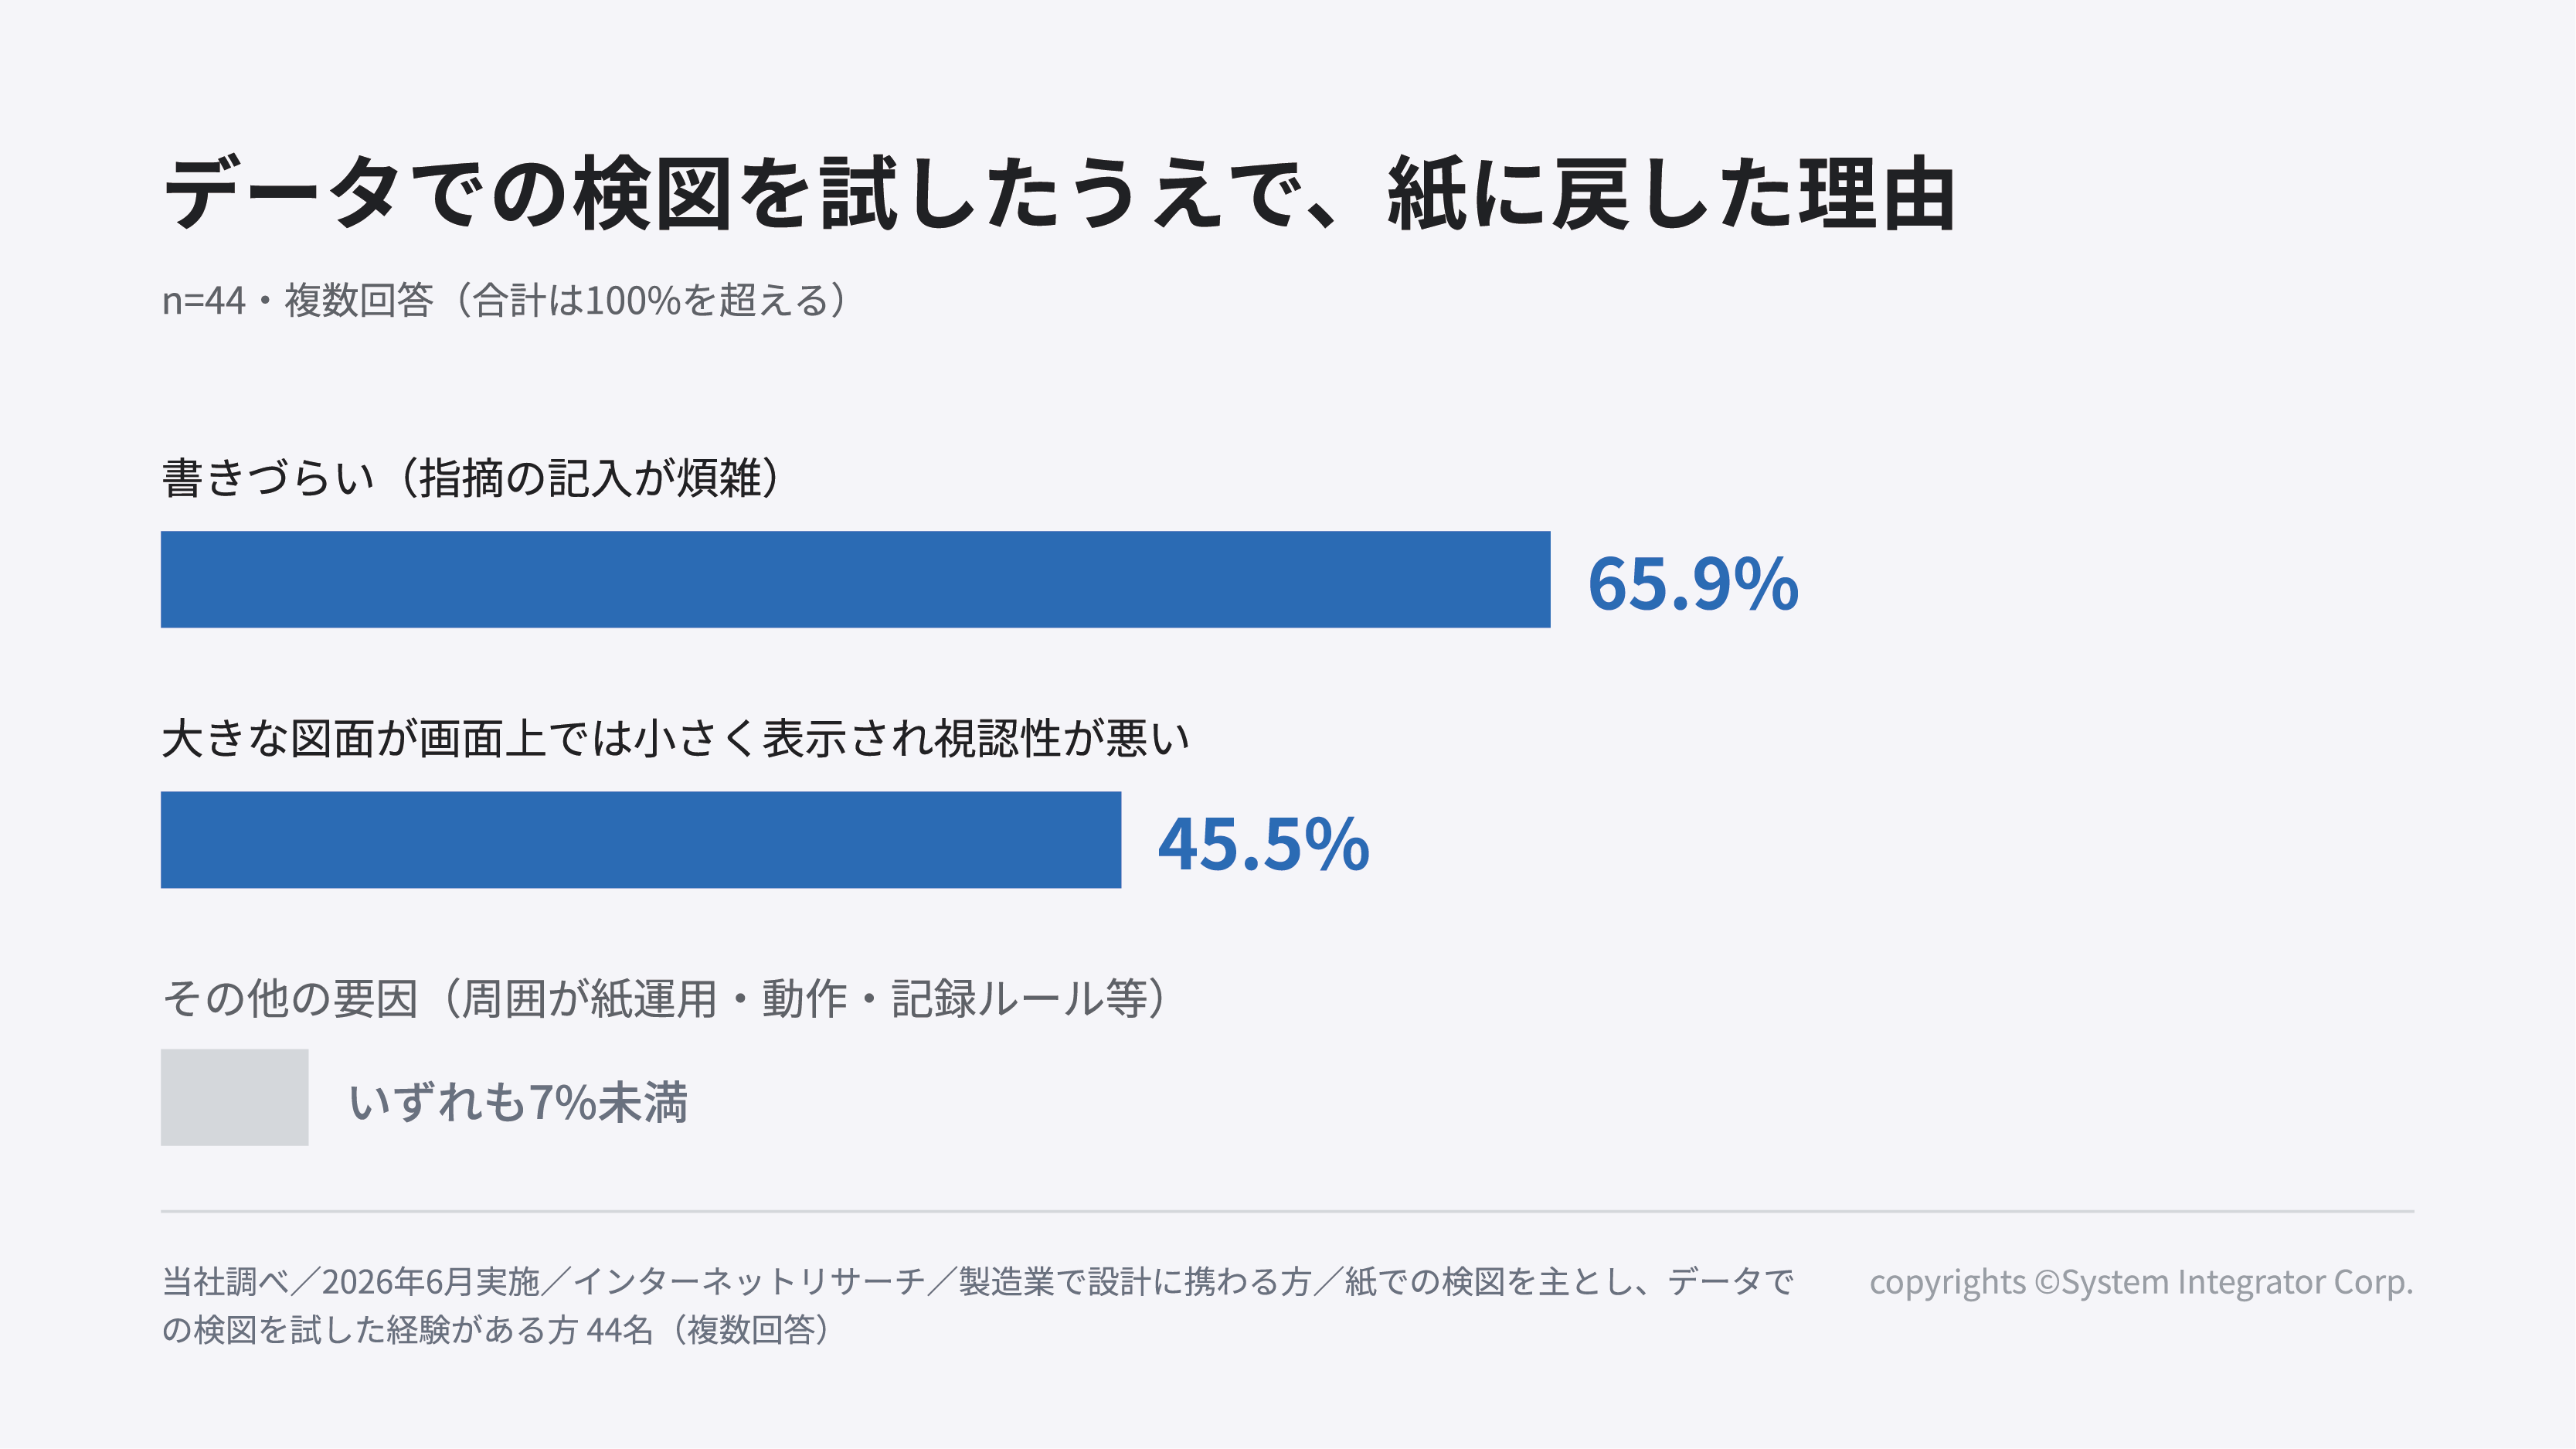
Task: Click 指摘の記入が煩雑 in parentheses
Action: pyautogui.click(x=590, y=477)
